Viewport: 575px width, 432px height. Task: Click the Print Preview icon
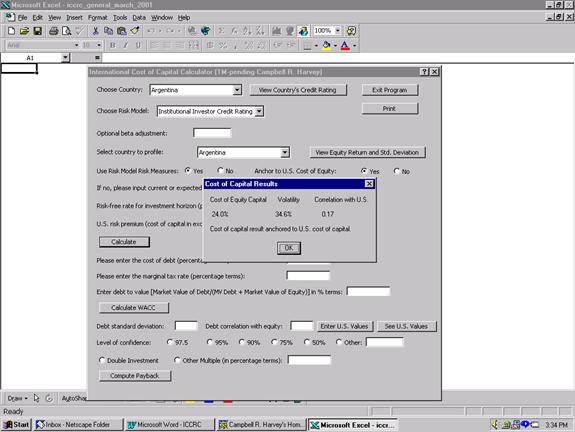(66, 31)
